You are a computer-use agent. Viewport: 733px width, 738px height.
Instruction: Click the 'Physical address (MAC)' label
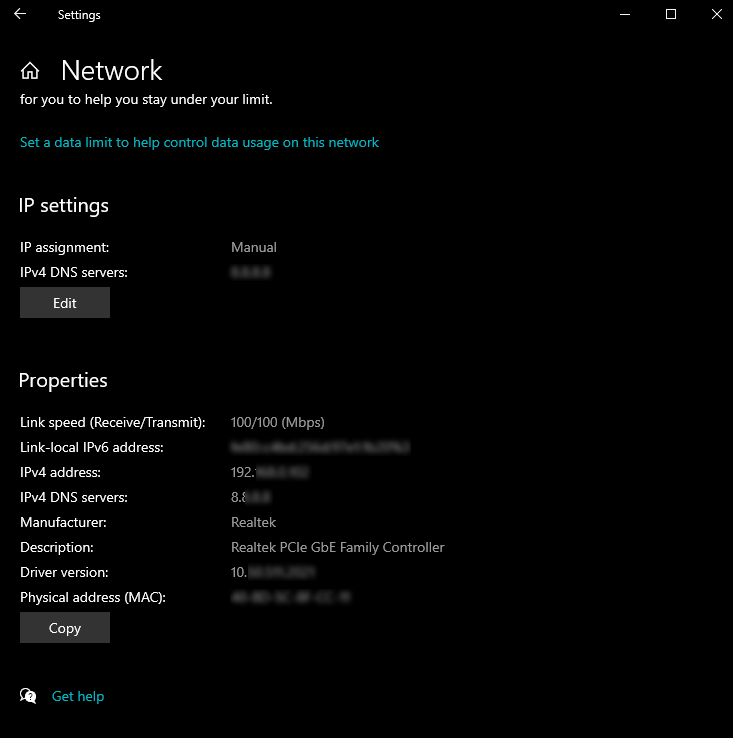tap(93, 597)
